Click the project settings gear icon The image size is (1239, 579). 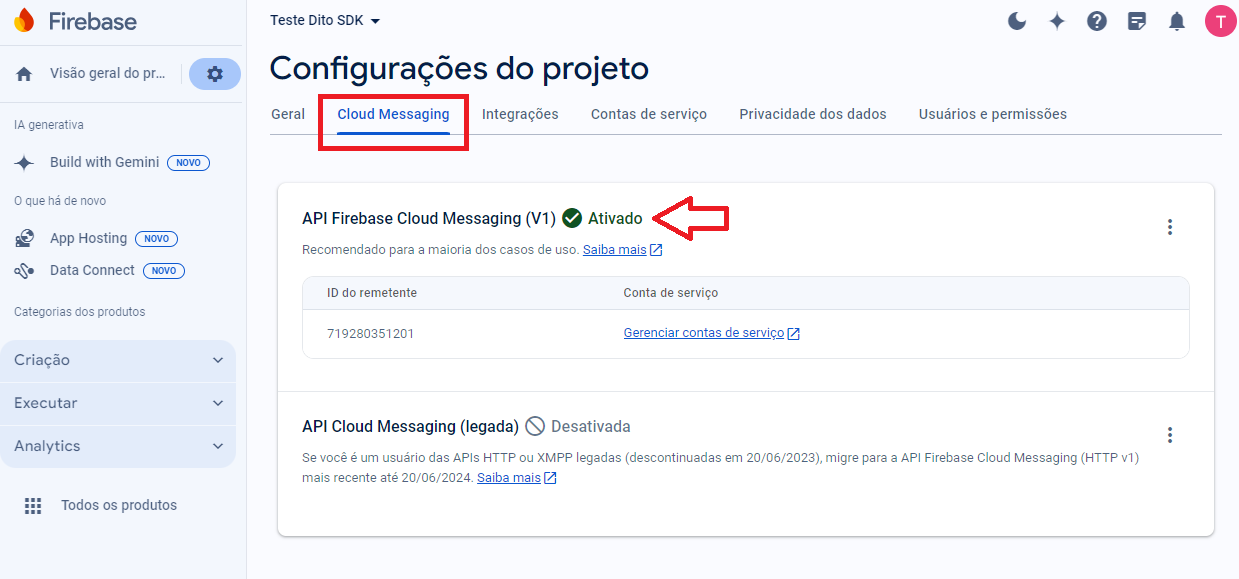[215, 74]
